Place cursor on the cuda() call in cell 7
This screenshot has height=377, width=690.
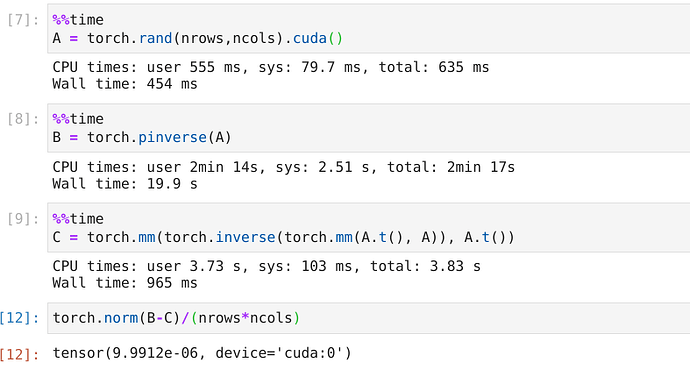318,38
